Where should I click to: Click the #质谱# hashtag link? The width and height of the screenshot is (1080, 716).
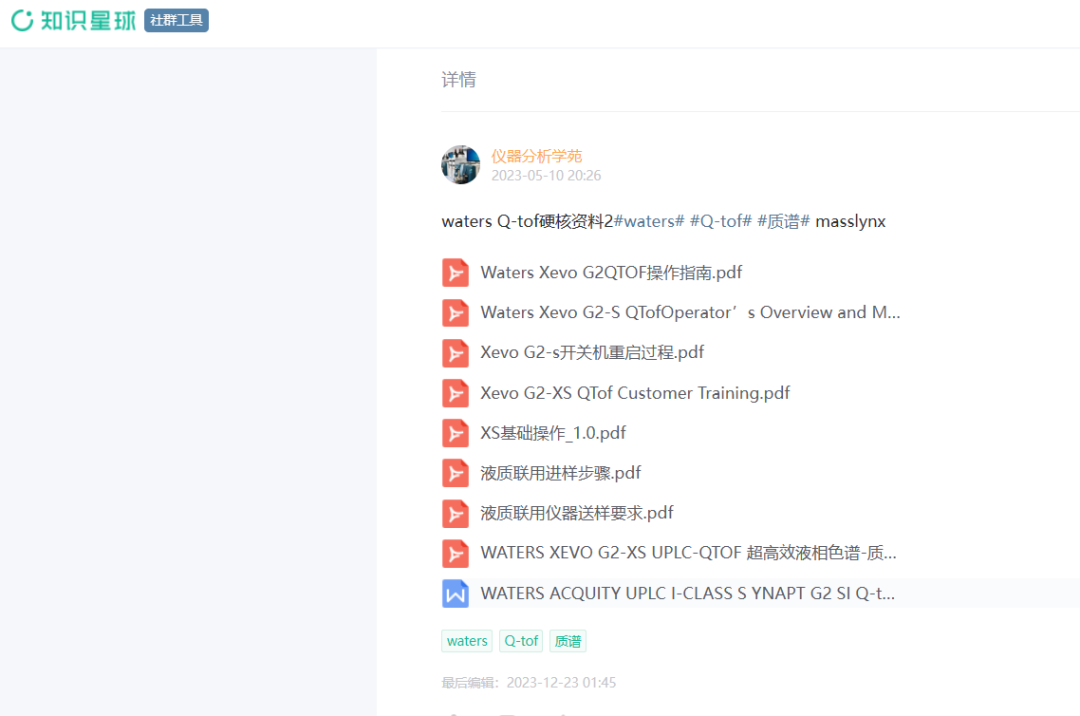pyautogui.click(x=783, y=221)
